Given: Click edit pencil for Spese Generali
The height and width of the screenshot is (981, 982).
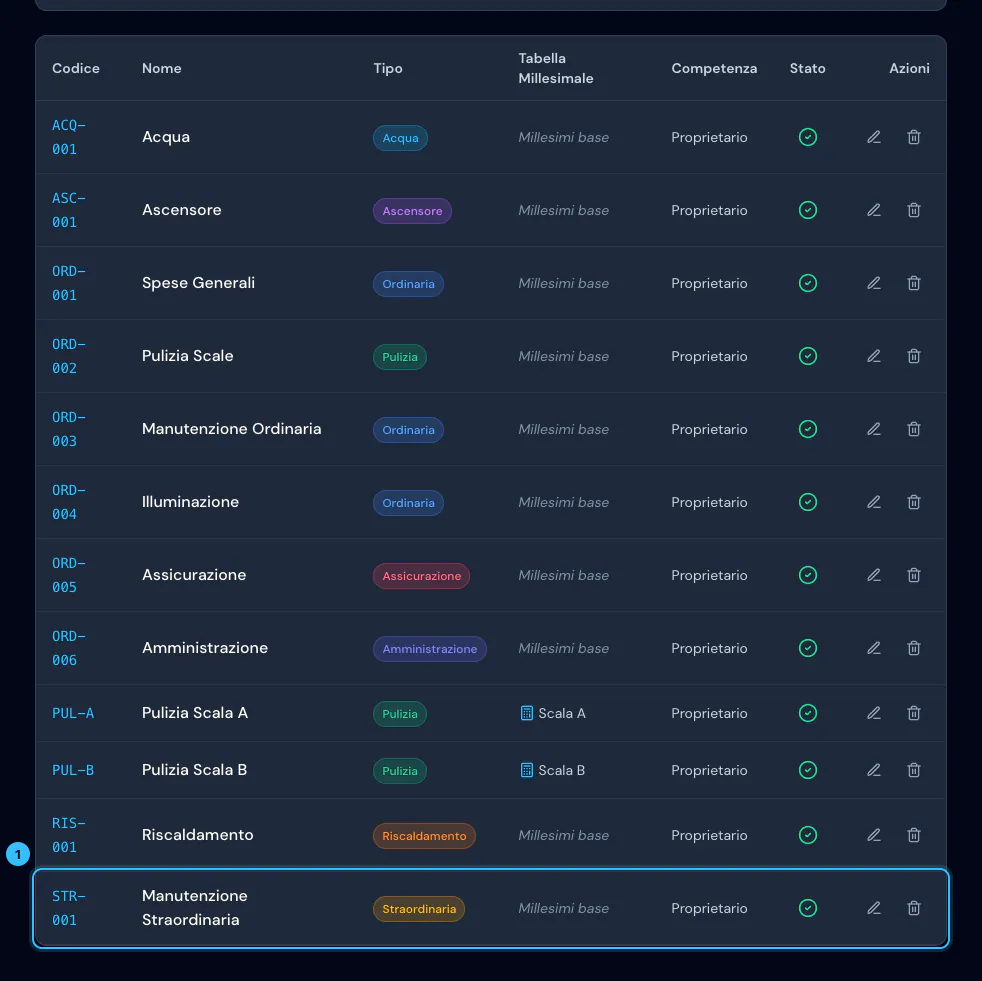Looking at the screenshot, I should (874, 283).
